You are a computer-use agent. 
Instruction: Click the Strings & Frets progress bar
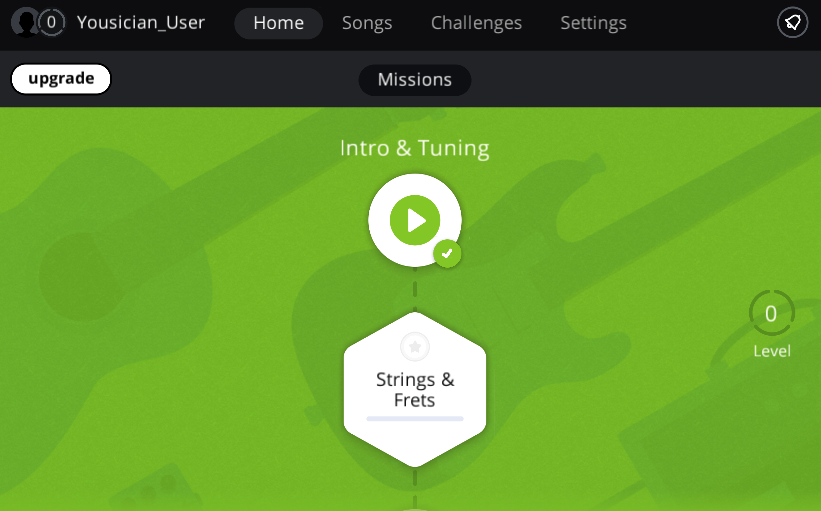[414, 418]
